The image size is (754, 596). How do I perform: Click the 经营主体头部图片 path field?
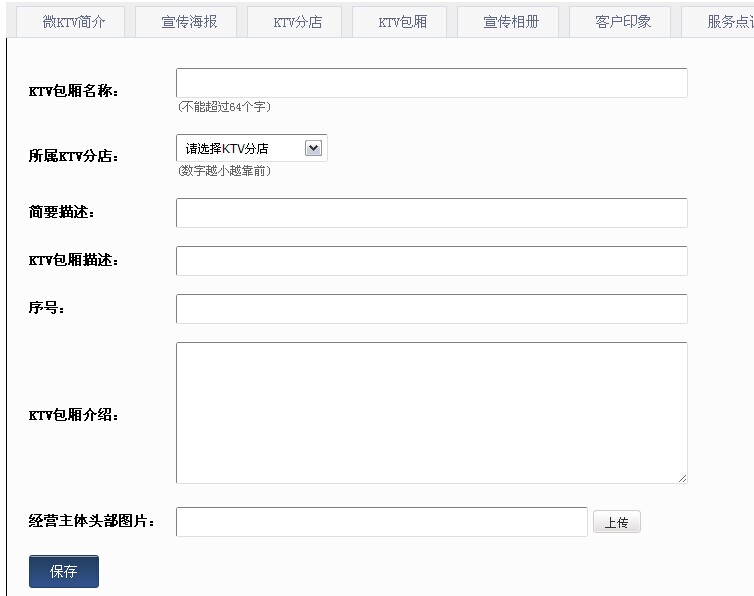click(381, 522)
